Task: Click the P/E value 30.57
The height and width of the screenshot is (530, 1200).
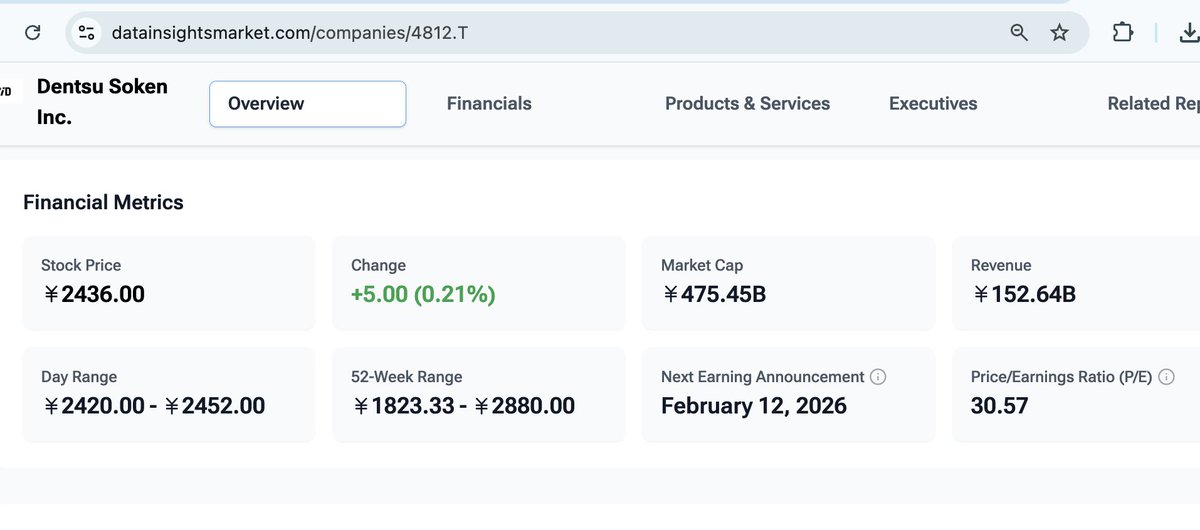Action: tap(999, 406)
